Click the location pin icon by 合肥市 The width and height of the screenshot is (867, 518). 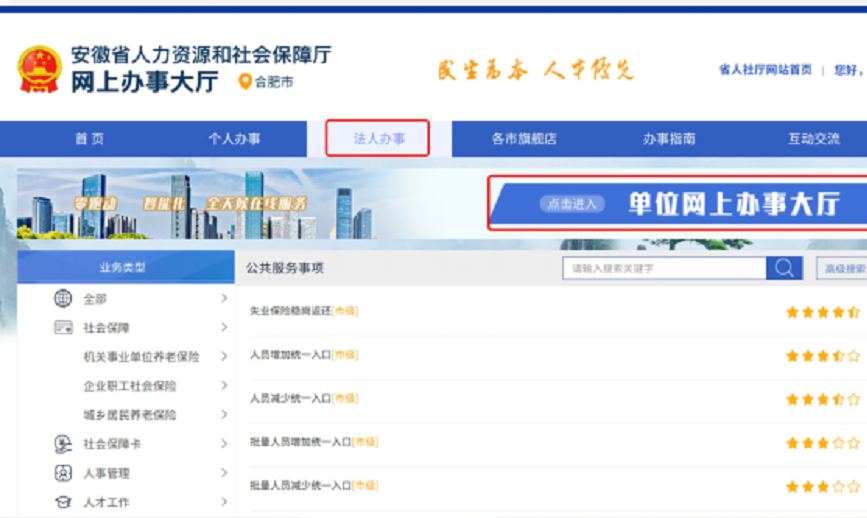(244, 82)
